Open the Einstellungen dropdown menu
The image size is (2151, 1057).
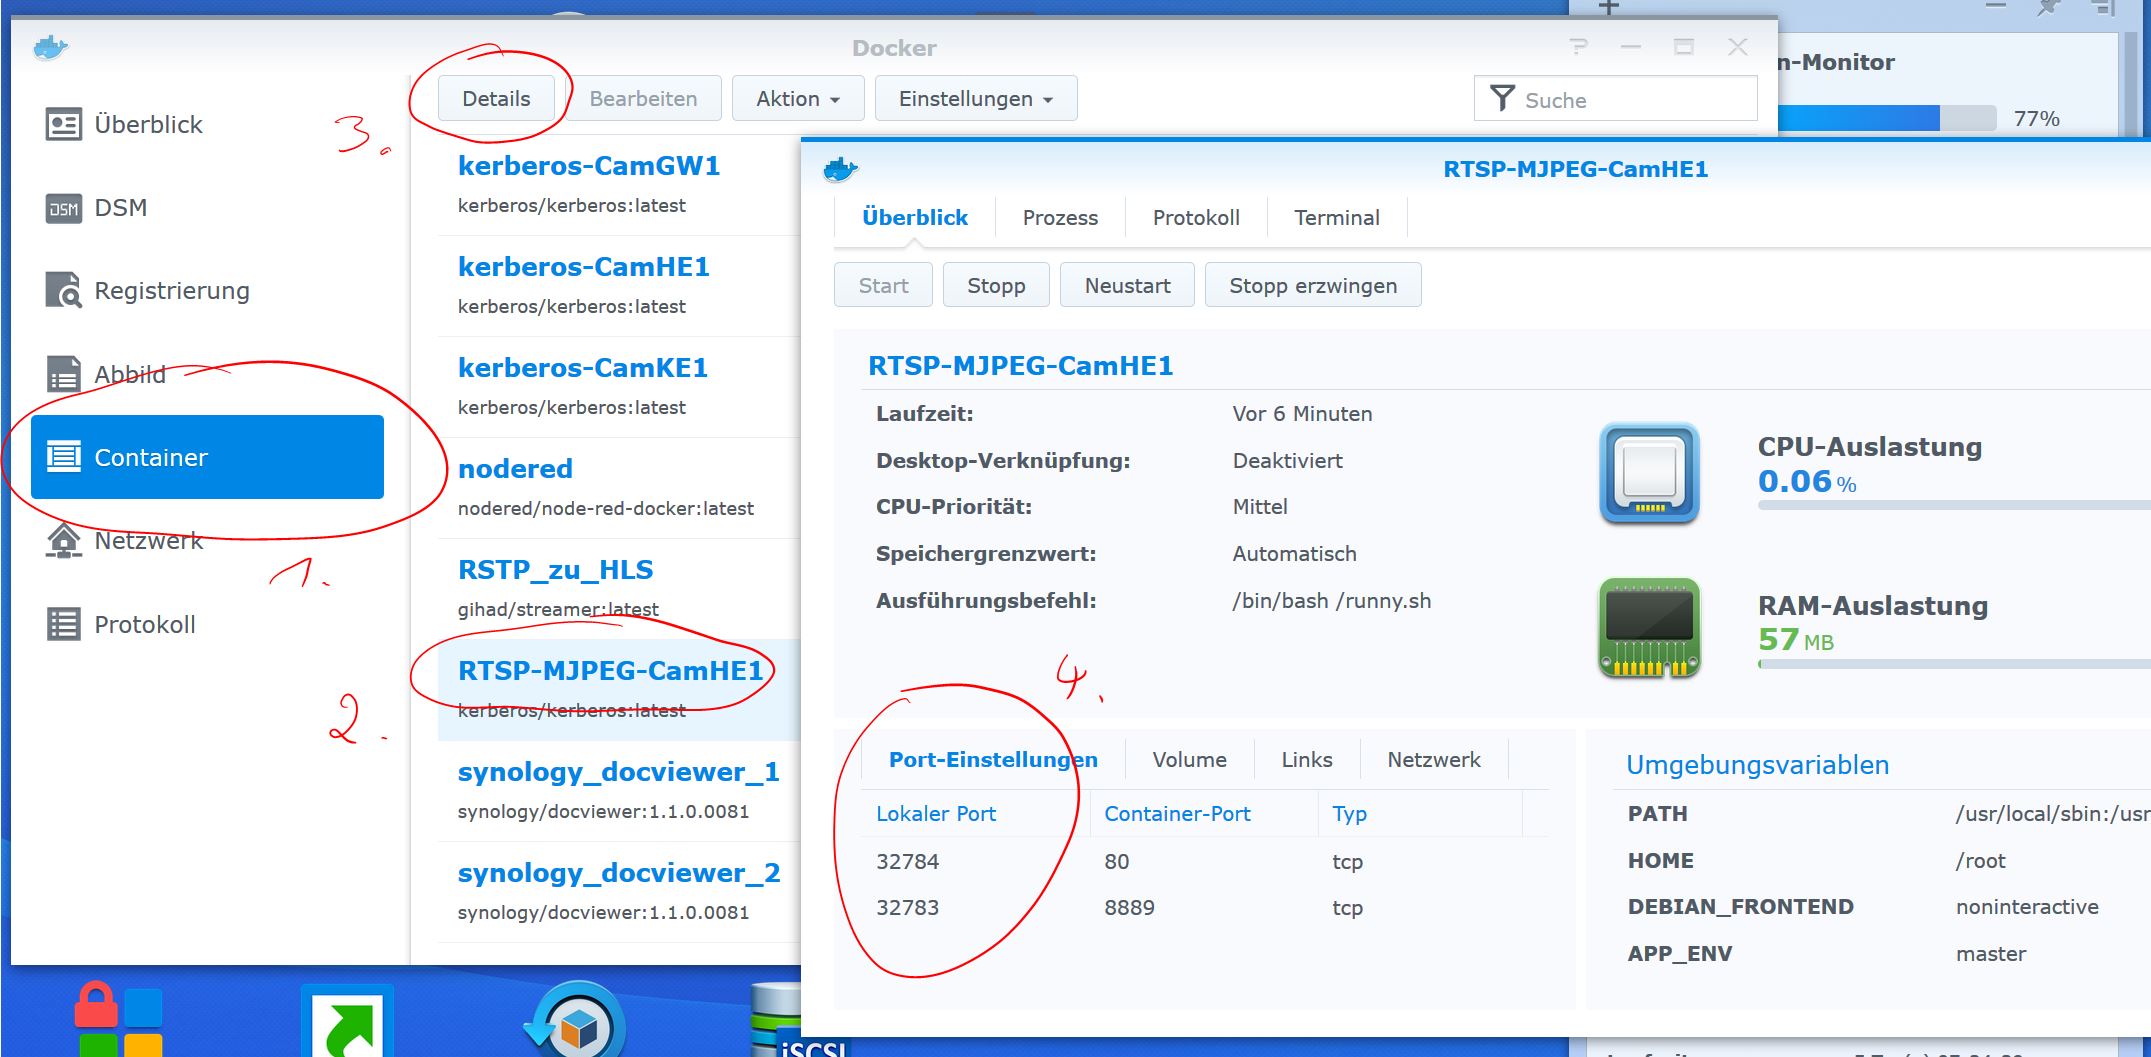coord(976,98)
